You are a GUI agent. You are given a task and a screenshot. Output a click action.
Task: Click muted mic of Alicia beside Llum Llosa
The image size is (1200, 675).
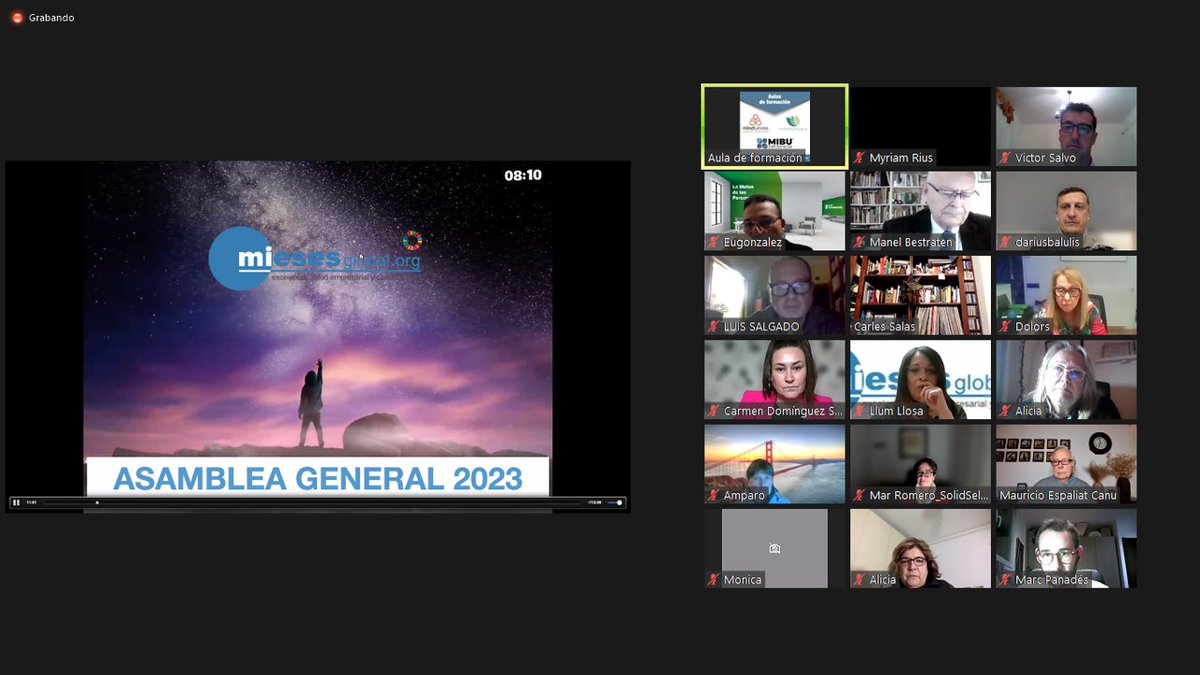point(1005,411)
